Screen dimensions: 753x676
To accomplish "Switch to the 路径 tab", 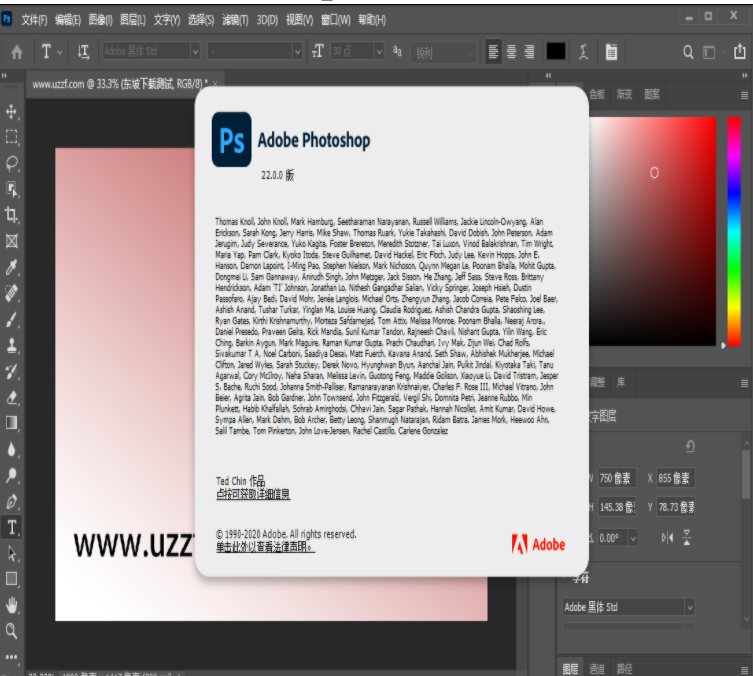I will click(x=624, y=668).
